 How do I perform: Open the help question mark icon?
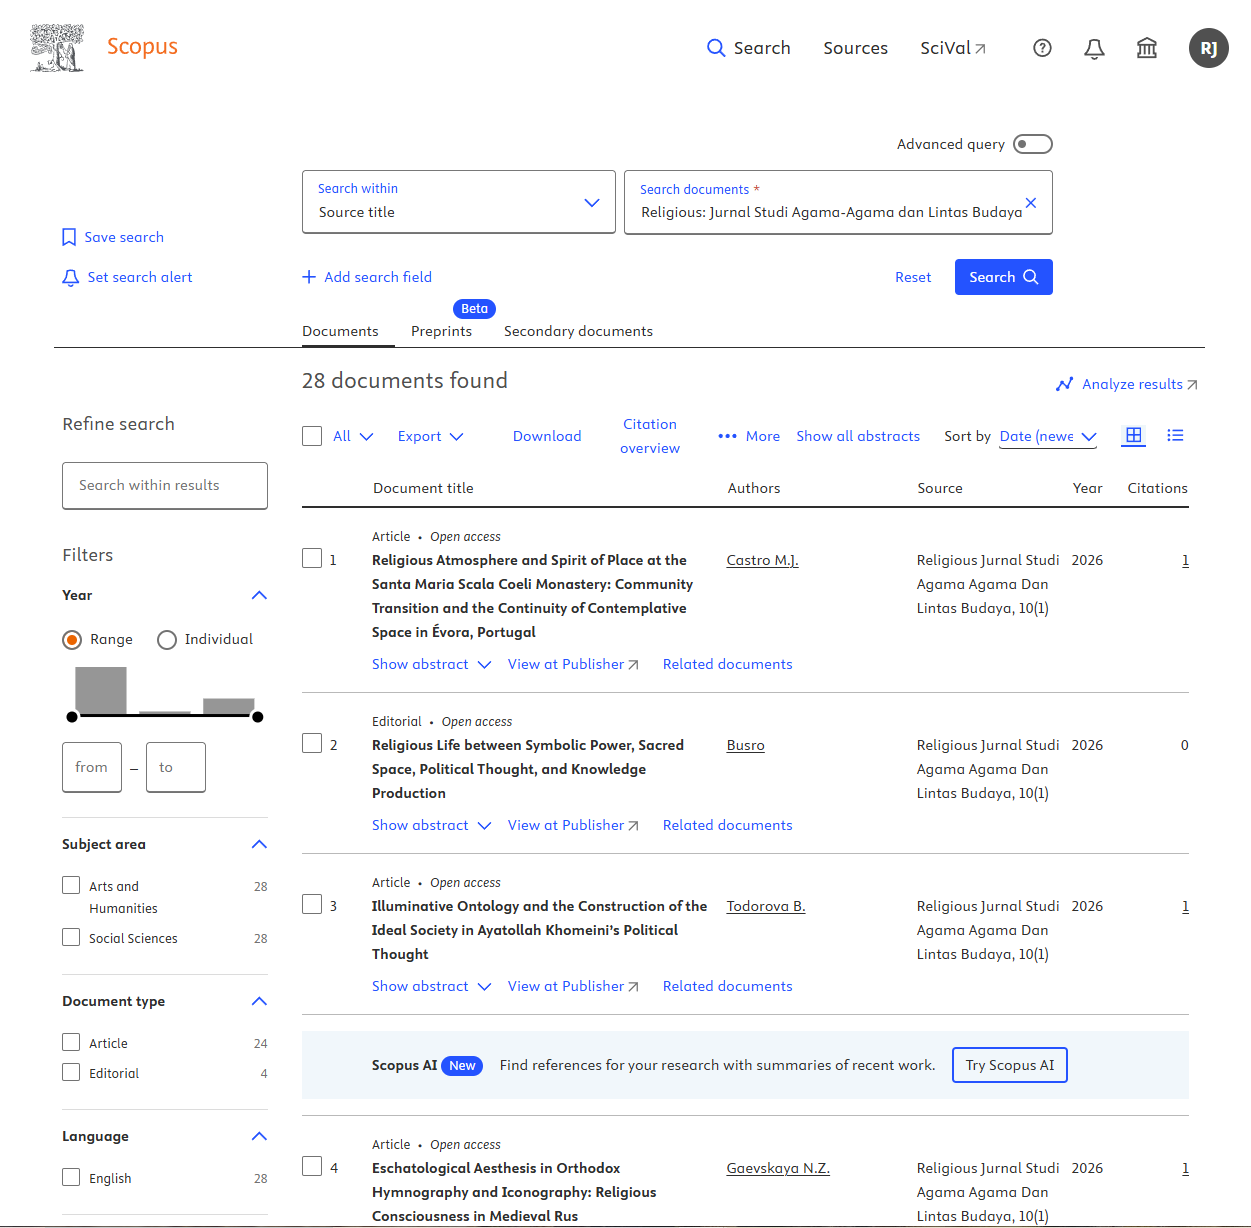[x=1042, y=48]
